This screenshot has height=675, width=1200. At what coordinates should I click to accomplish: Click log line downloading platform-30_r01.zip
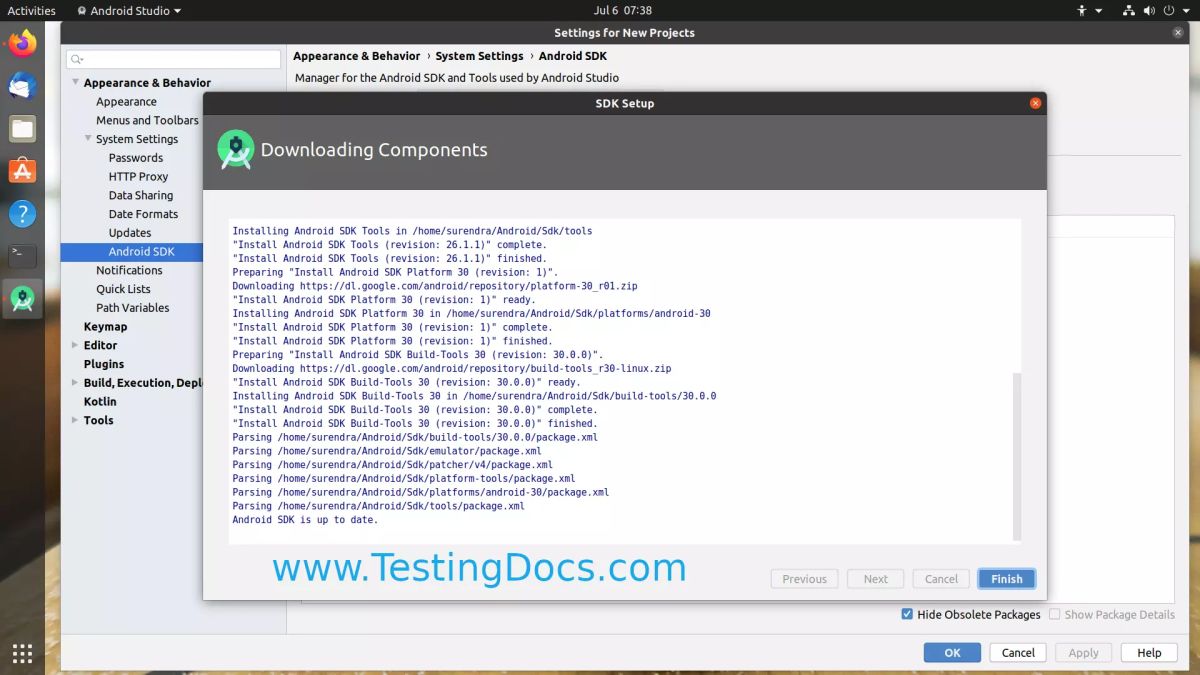435,286
